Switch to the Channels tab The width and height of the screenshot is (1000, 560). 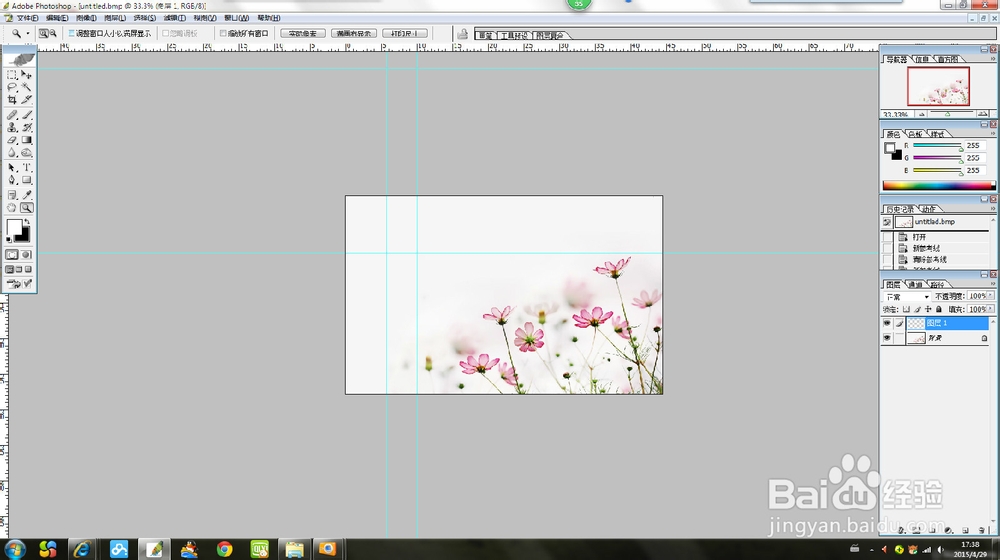(x=915, y=284)
